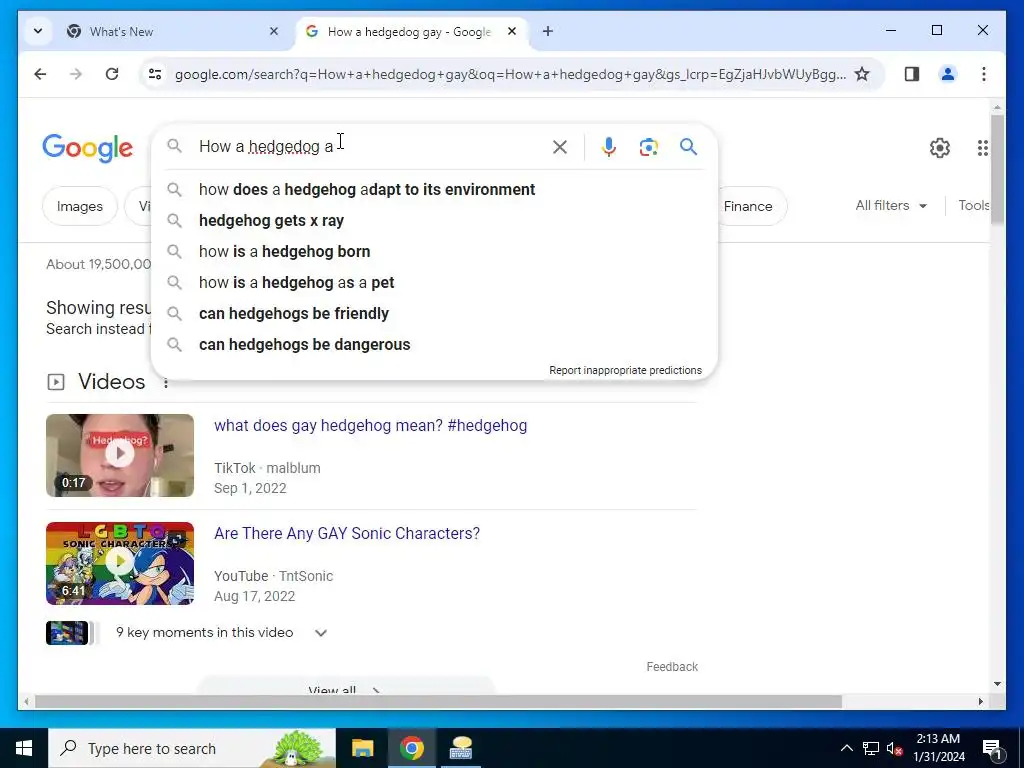
Task: Click the Feedback link below videos
Action: (672, 667)
